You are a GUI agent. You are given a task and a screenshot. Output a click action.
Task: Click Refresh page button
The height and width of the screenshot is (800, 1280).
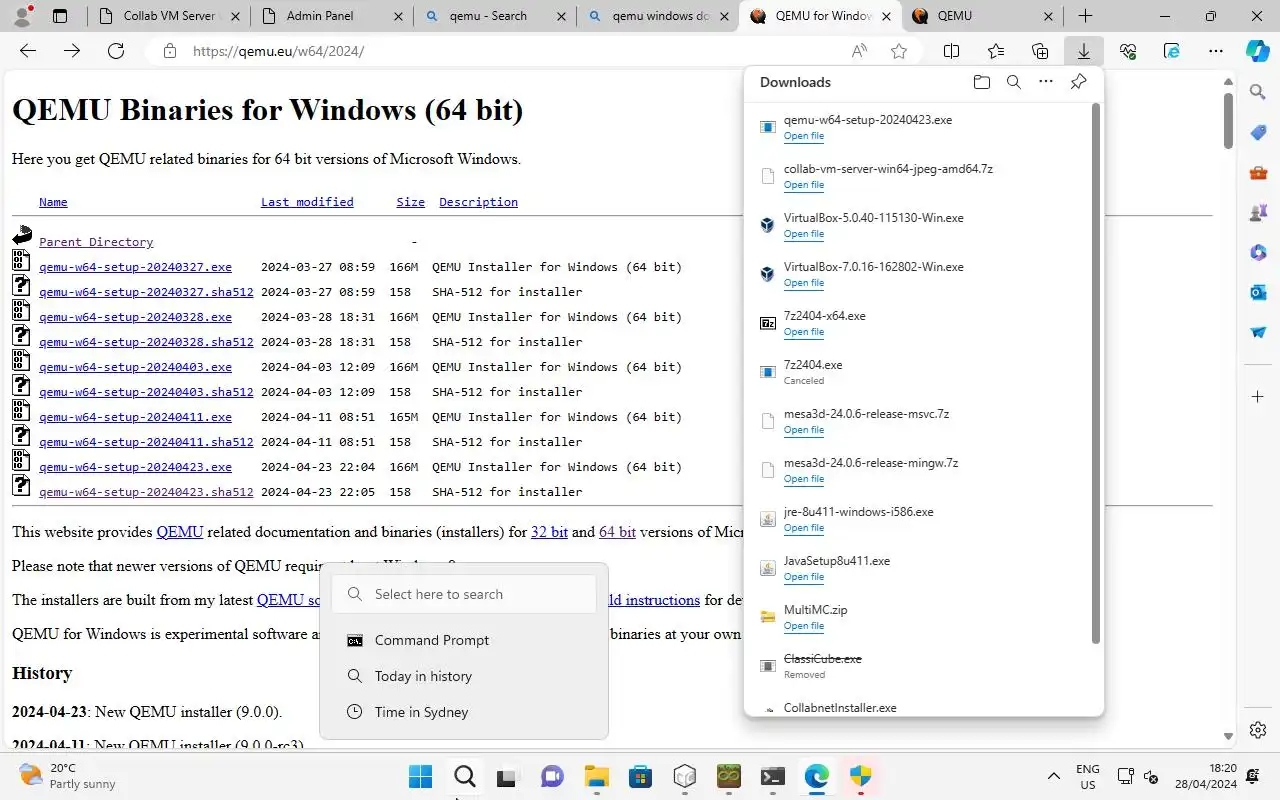(115, 51)
